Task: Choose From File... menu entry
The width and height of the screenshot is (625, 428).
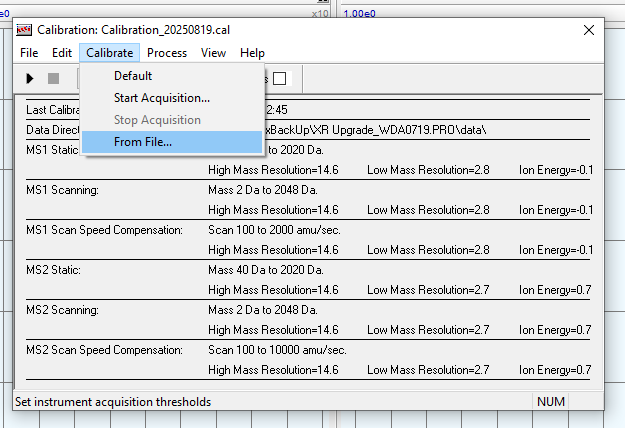Action: [171, 142]
